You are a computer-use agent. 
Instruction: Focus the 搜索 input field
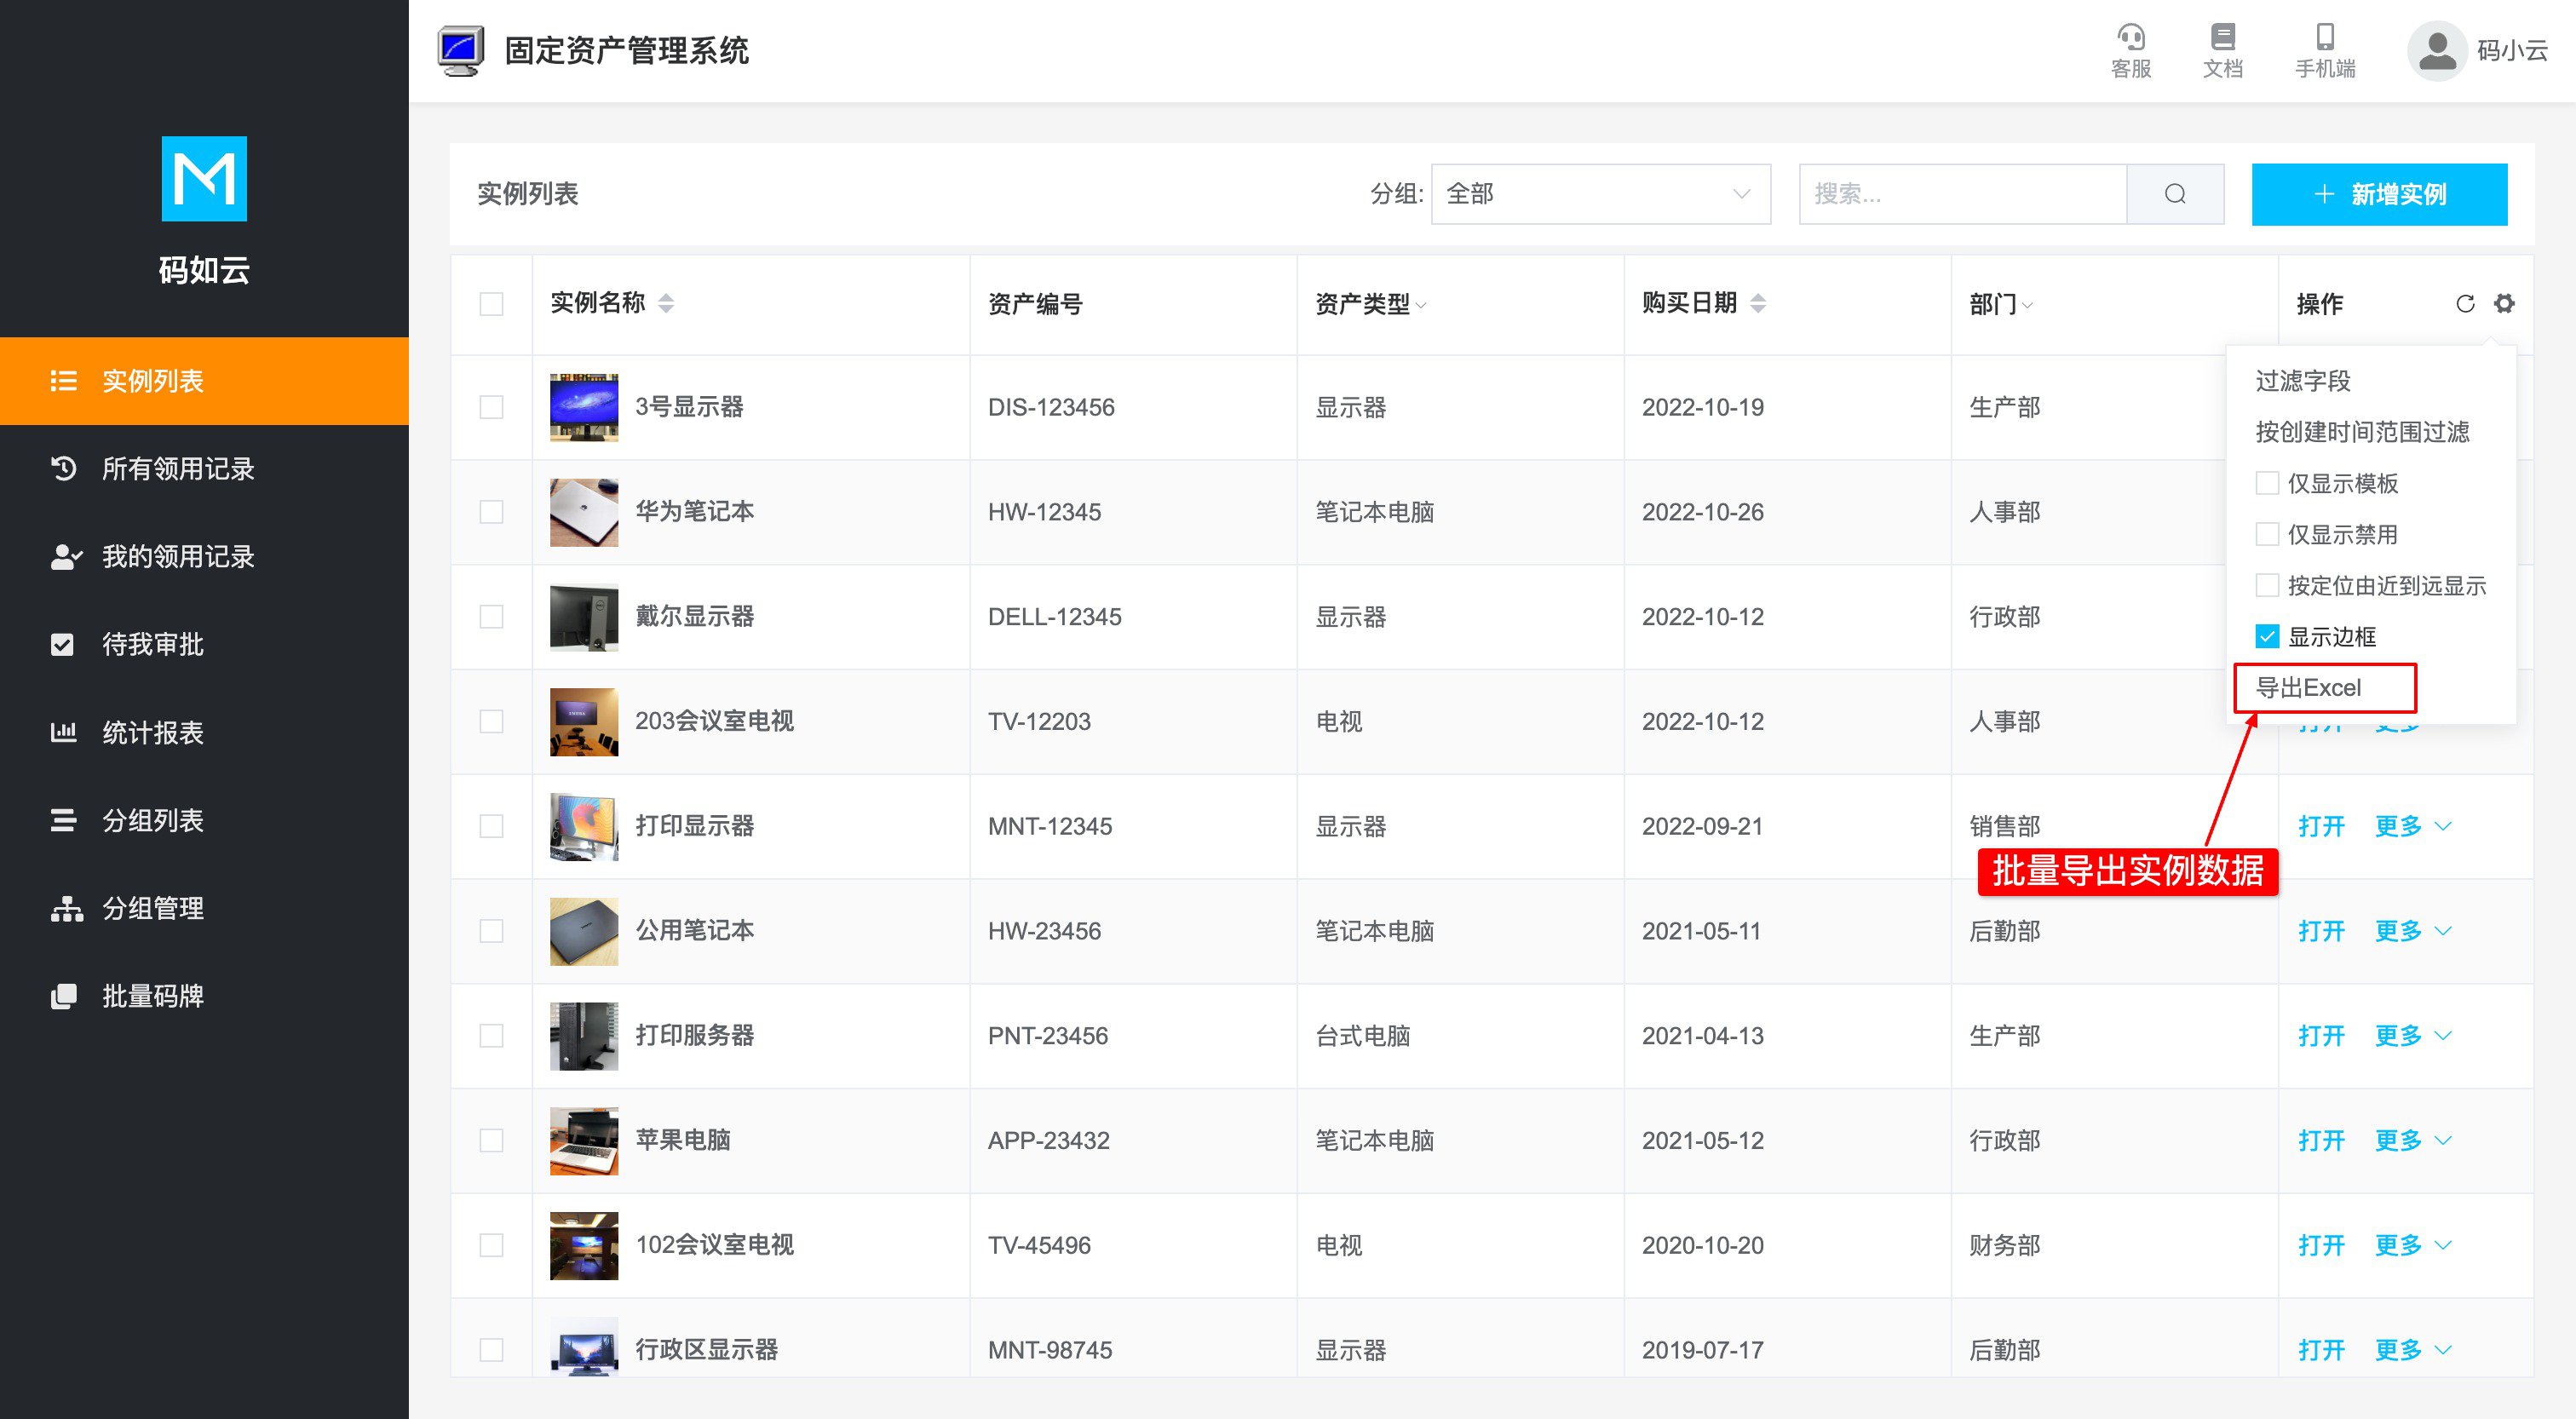click(1962, 194)
